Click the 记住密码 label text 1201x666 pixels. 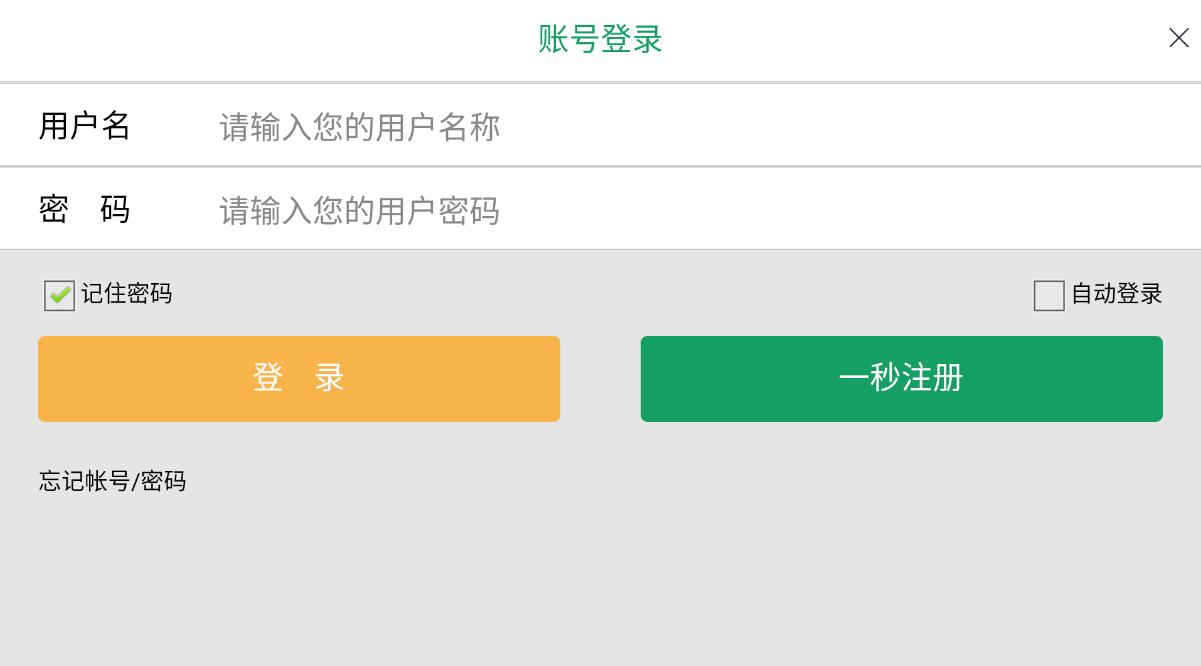127,294
